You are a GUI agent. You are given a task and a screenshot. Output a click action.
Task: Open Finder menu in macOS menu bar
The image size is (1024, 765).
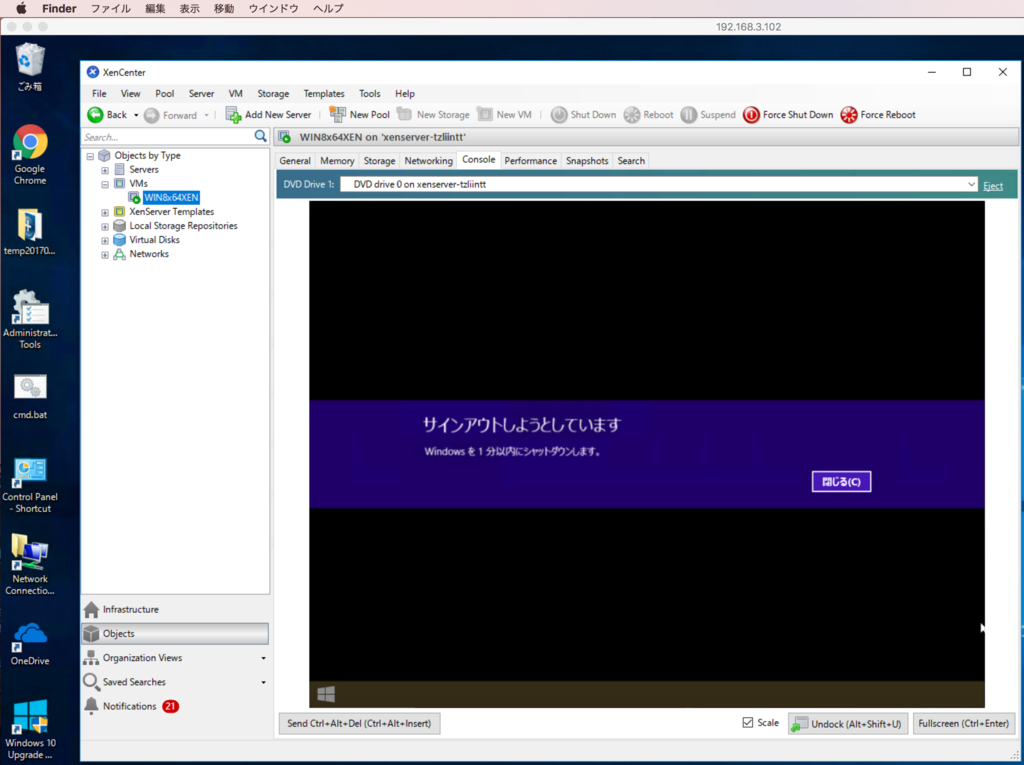pos(59,8)
